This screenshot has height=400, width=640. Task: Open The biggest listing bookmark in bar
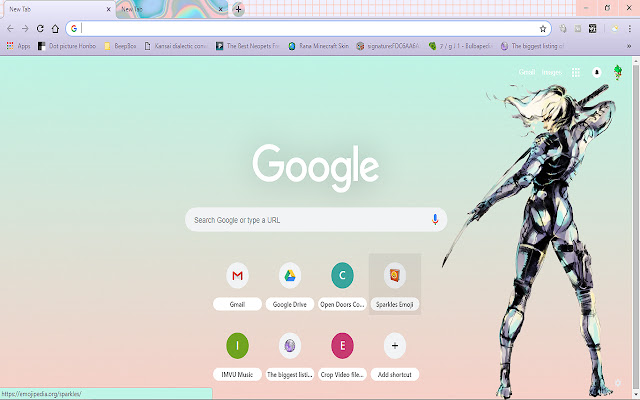pos(533,46)
